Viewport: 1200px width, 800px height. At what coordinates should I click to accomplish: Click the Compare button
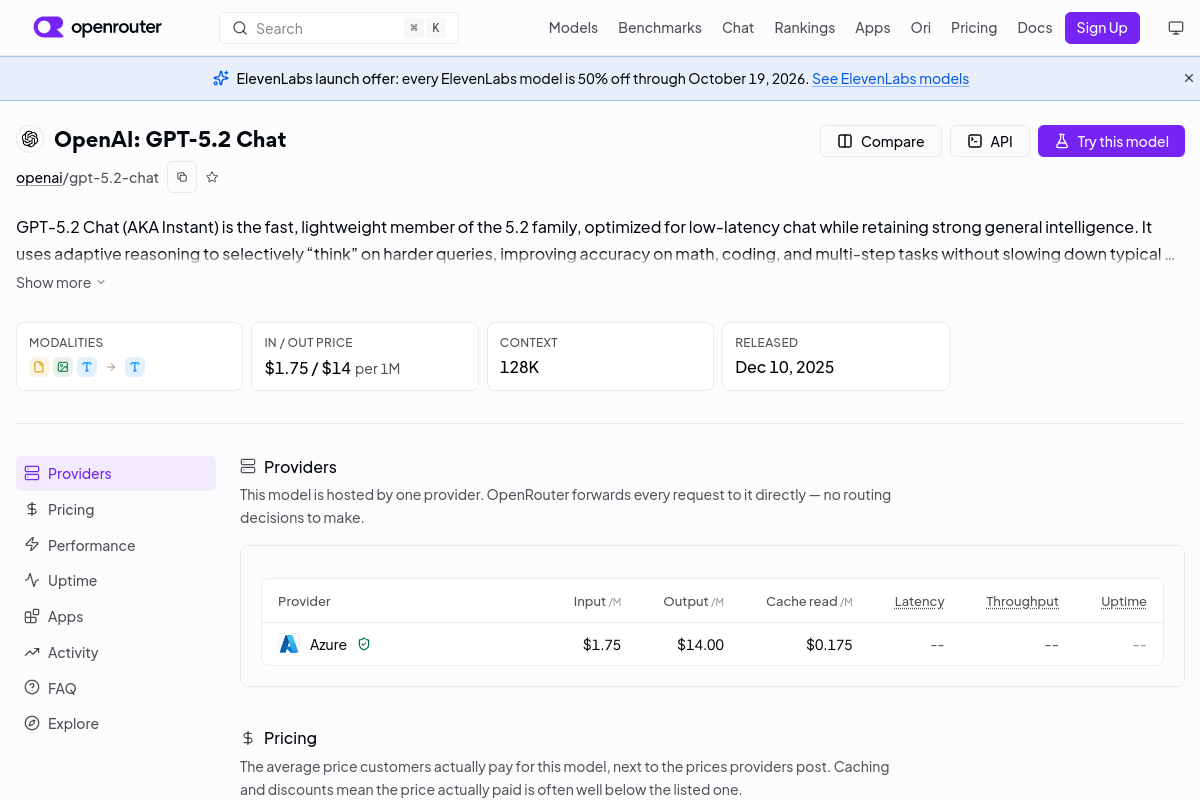880,141
